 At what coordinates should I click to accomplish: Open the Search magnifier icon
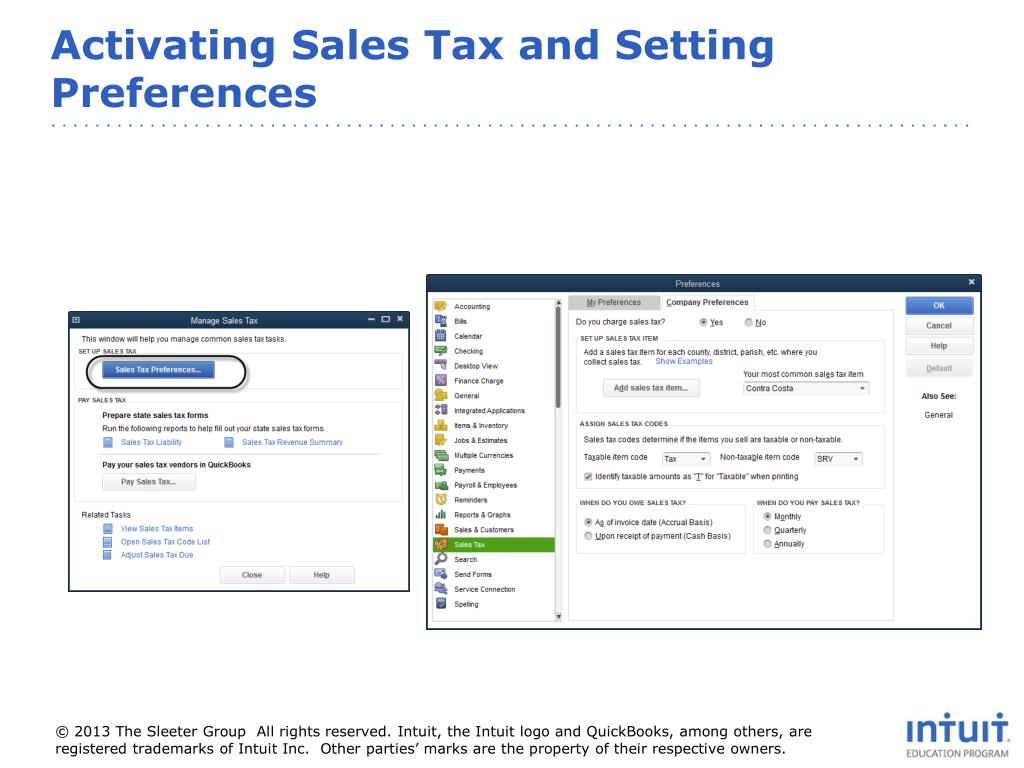(x=441, y=559)
